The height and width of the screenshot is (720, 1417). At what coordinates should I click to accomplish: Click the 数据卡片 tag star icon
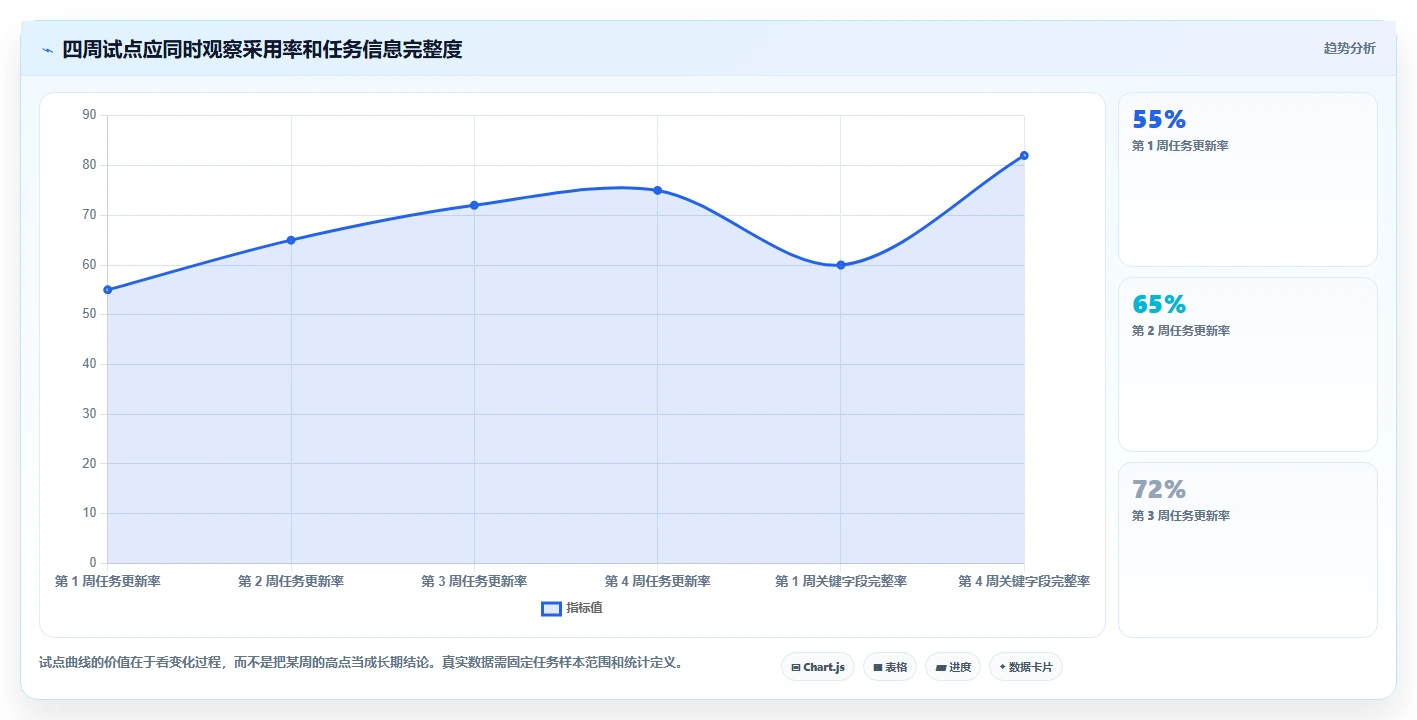pos(1002,667)
